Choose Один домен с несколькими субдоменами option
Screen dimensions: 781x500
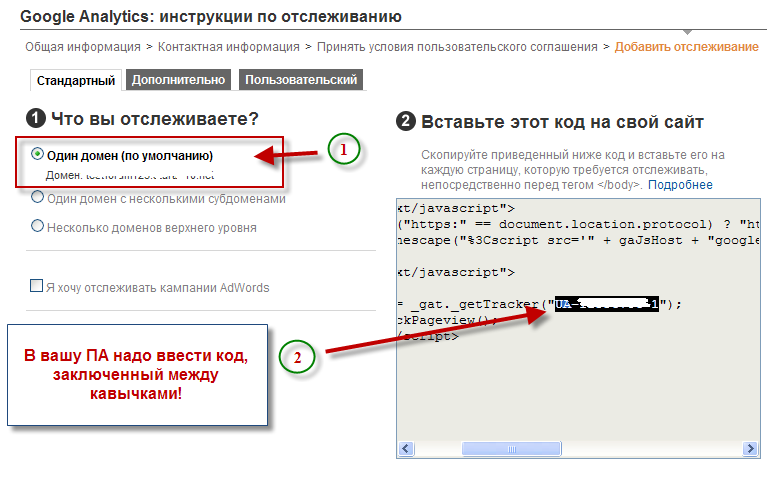(37, 197)
